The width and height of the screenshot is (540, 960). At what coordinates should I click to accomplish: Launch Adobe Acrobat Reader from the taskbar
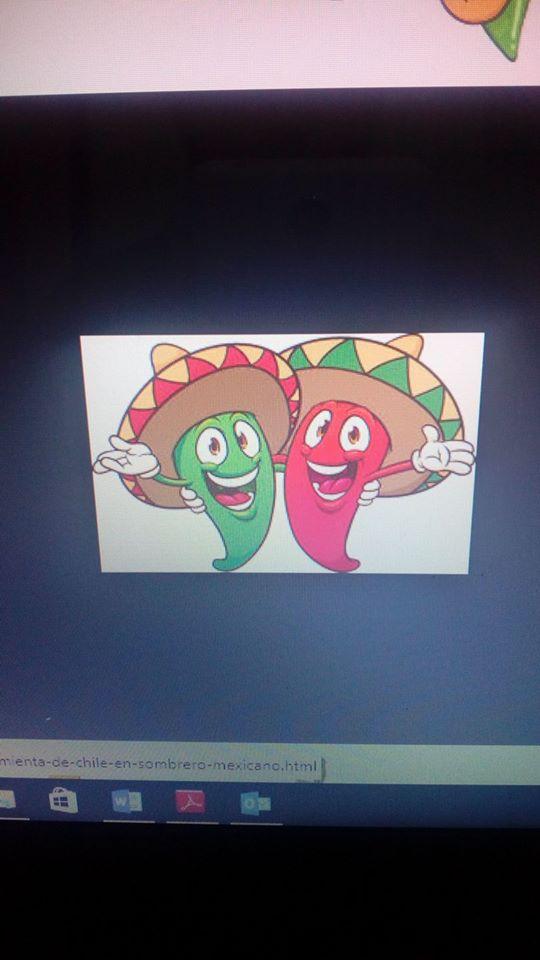190,801
